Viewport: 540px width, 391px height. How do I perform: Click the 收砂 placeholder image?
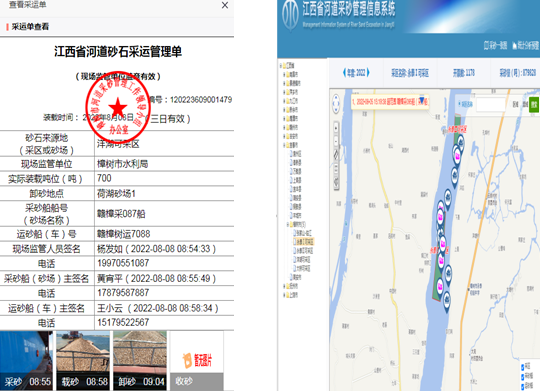tap(197, 361)
